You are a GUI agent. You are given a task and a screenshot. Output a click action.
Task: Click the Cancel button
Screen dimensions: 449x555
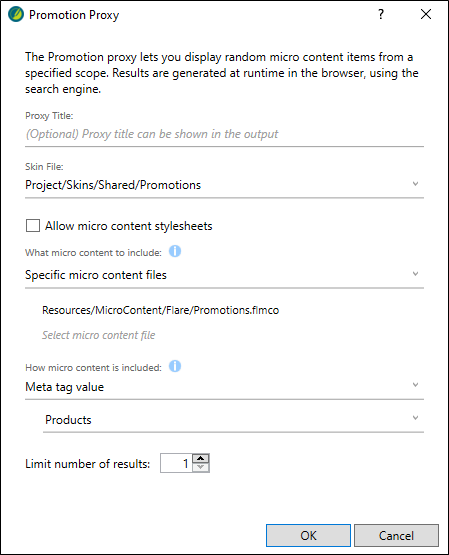396,536
